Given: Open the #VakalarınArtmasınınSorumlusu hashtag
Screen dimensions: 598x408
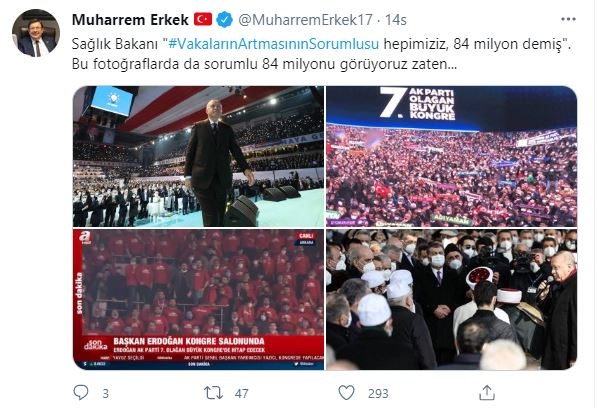Looking at the screenshot, I should point(273,44).
